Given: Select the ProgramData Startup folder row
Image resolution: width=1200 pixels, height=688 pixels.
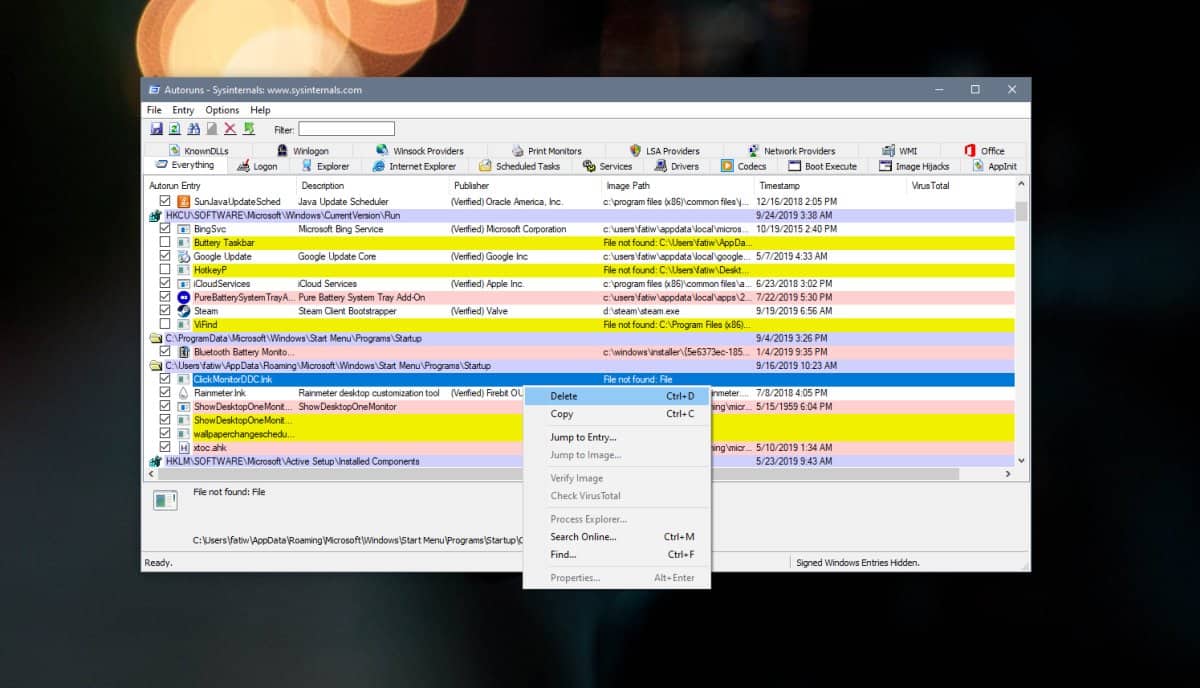Looking at the screenshot, I should pyautogui.click(x=280, y=338).
